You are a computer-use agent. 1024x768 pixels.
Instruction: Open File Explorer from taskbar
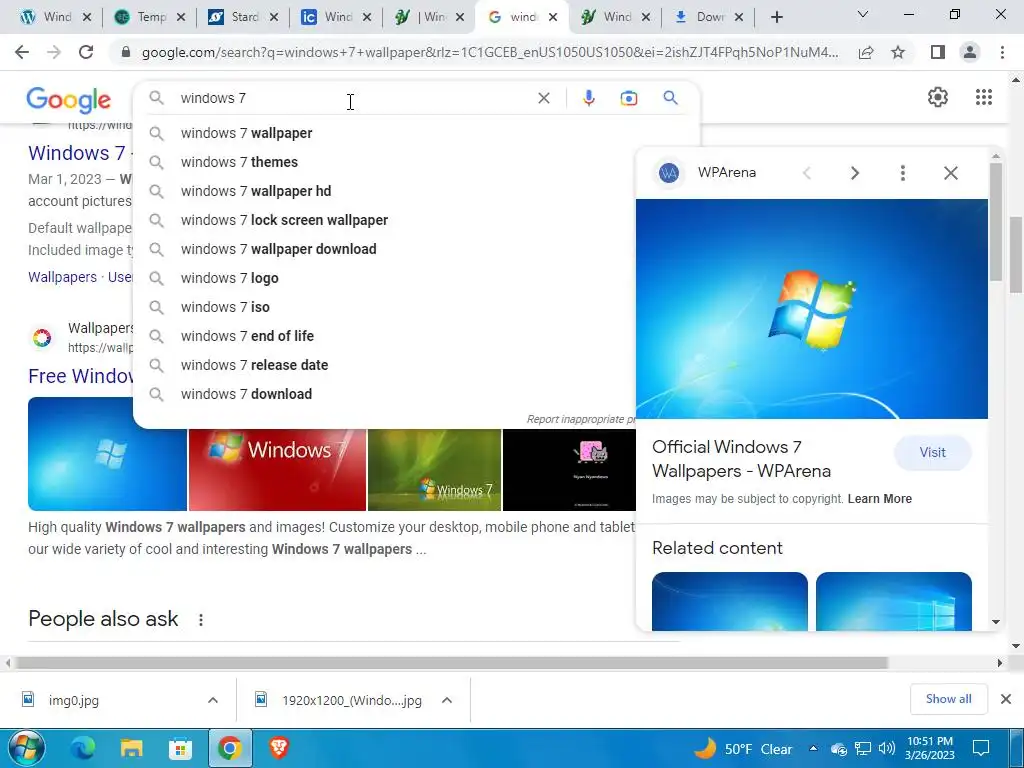[131, 748]
